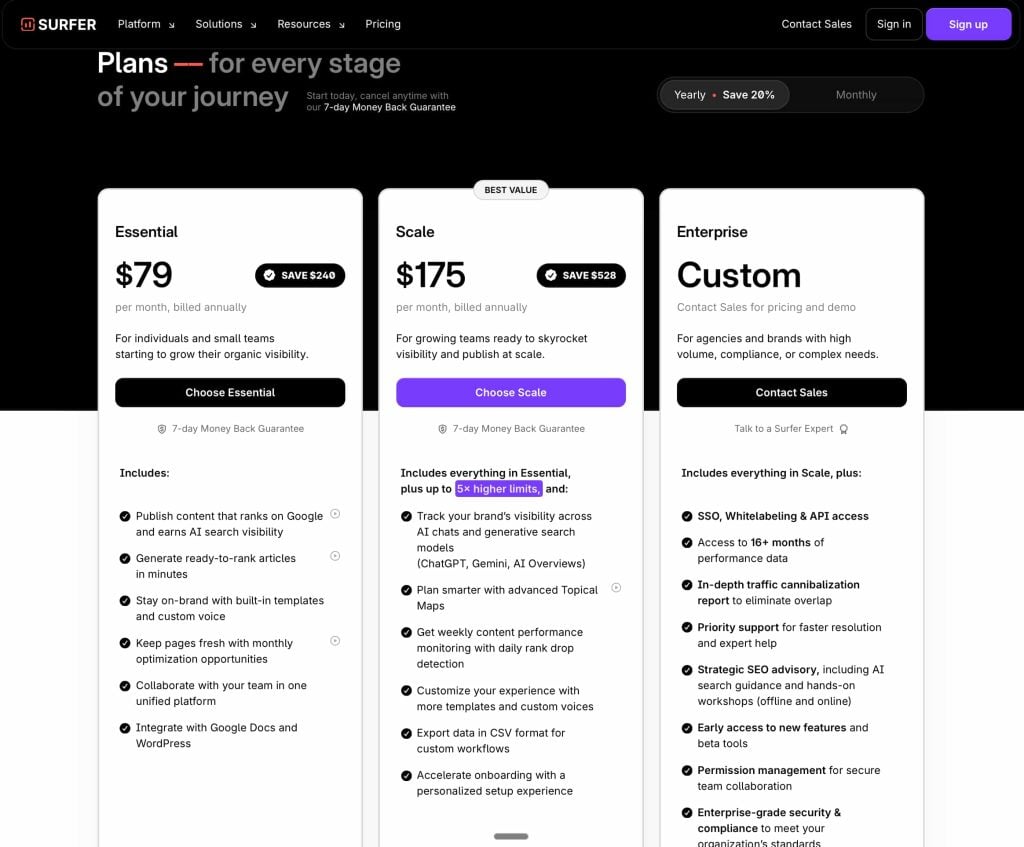The width and height of the screenshot is (1024, 847).
Task: Open Contact Sales in the top navigation
Action: [816, 24]
